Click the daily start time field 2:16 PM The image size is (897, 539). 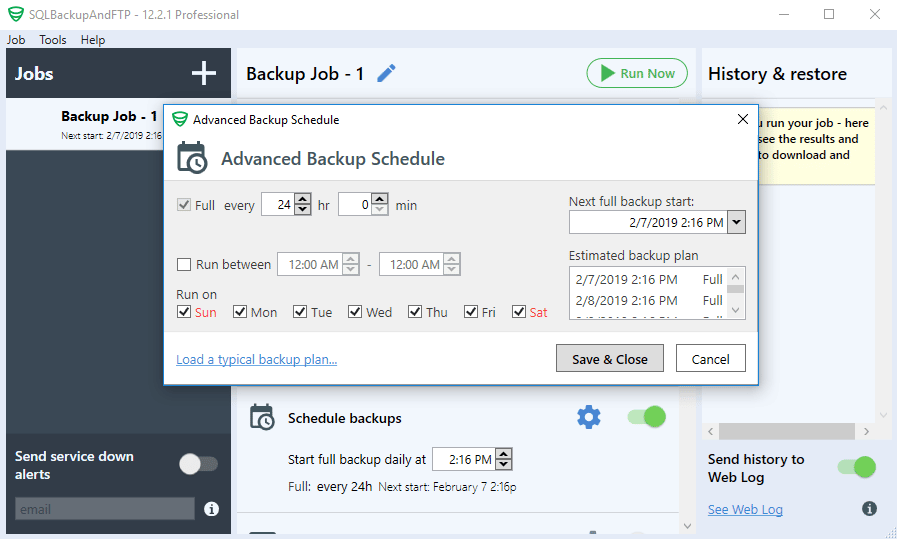pyautogui.click(x=464, y=459)
